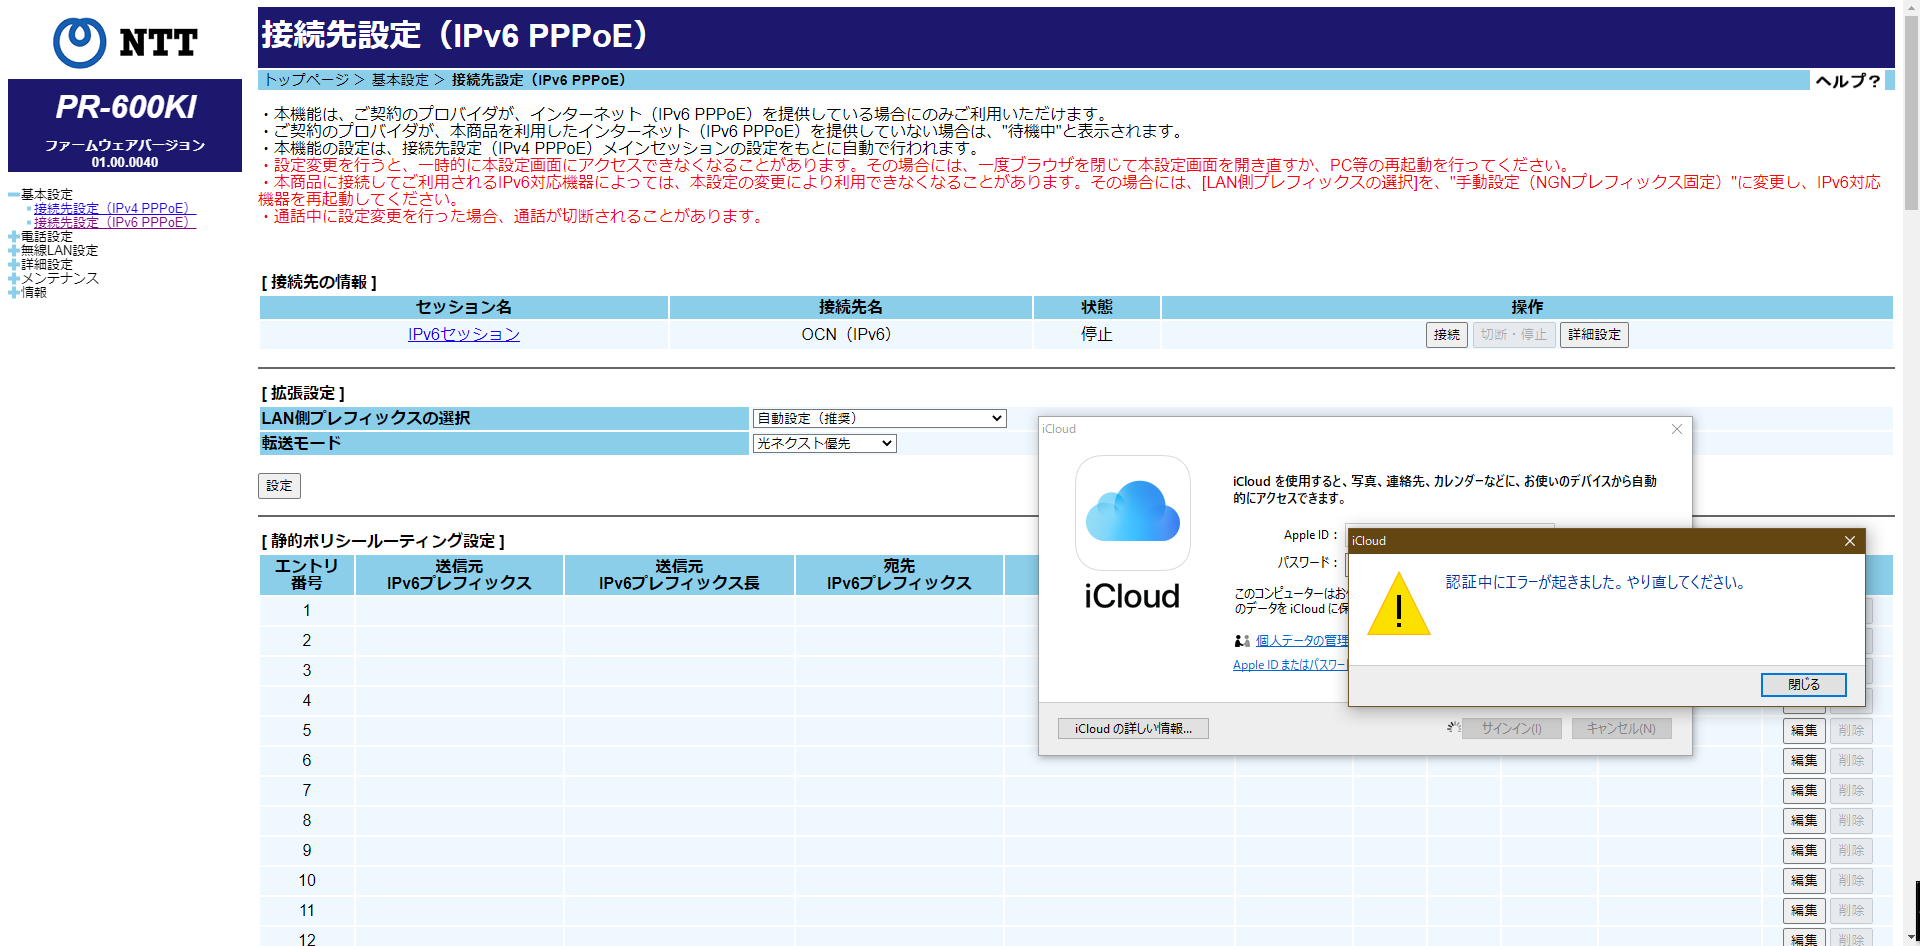Select 基本設定 in the breadcrumb
This screenshot has width=1920, height=946.
tap(400, 80)
